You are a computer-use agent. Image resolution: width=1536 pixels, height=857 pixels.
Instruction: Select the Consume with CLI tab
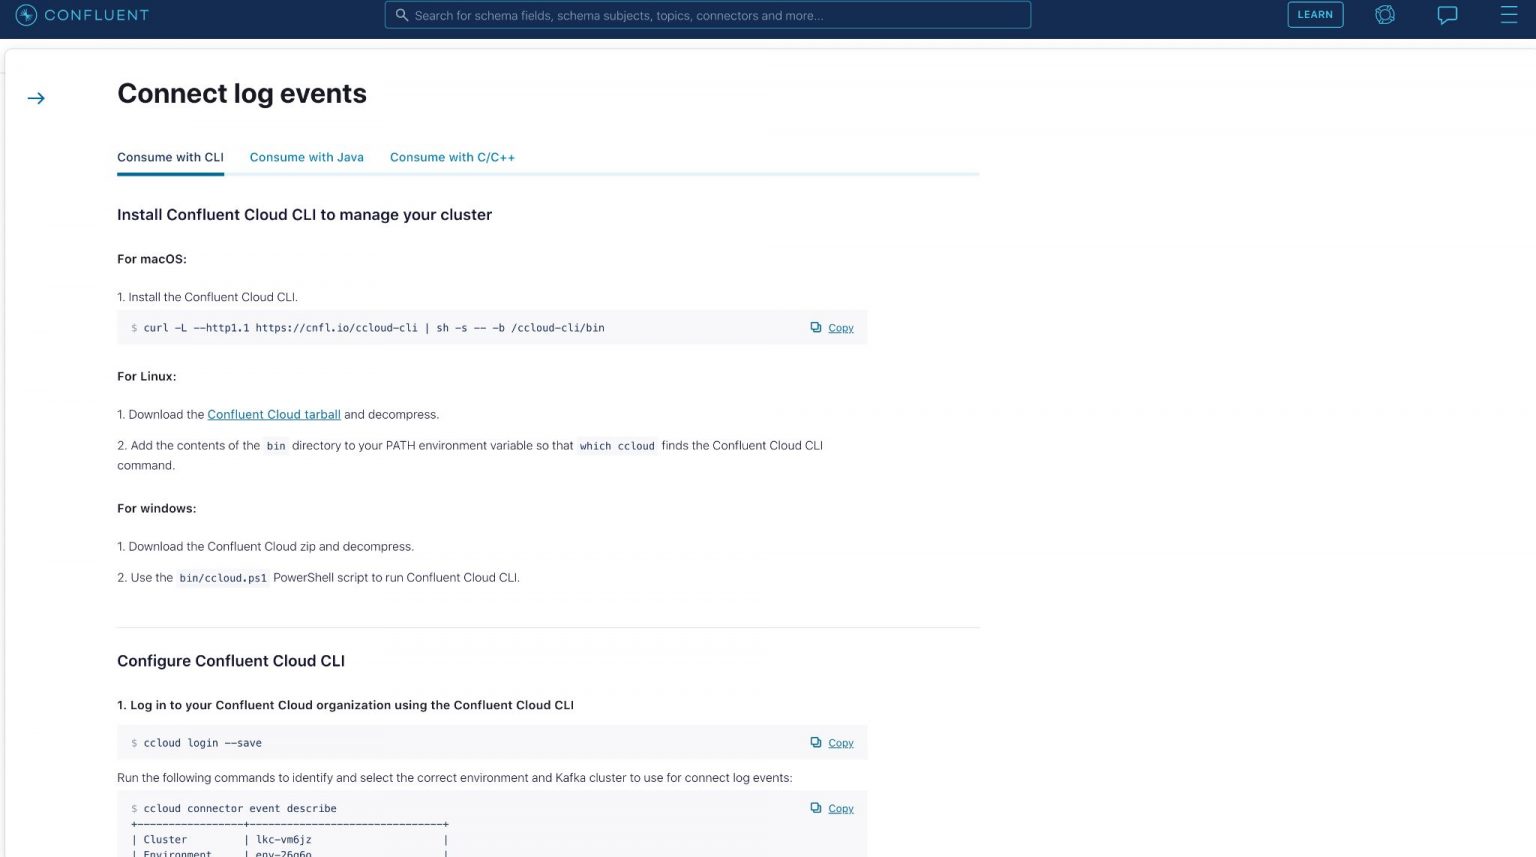[170, 157]
